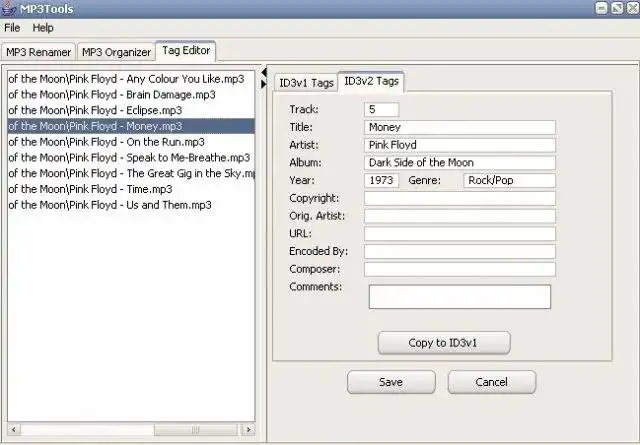Screen dimensions: 640x445
Task: Expand split pane with right arrow
Action: coord(264,84)
